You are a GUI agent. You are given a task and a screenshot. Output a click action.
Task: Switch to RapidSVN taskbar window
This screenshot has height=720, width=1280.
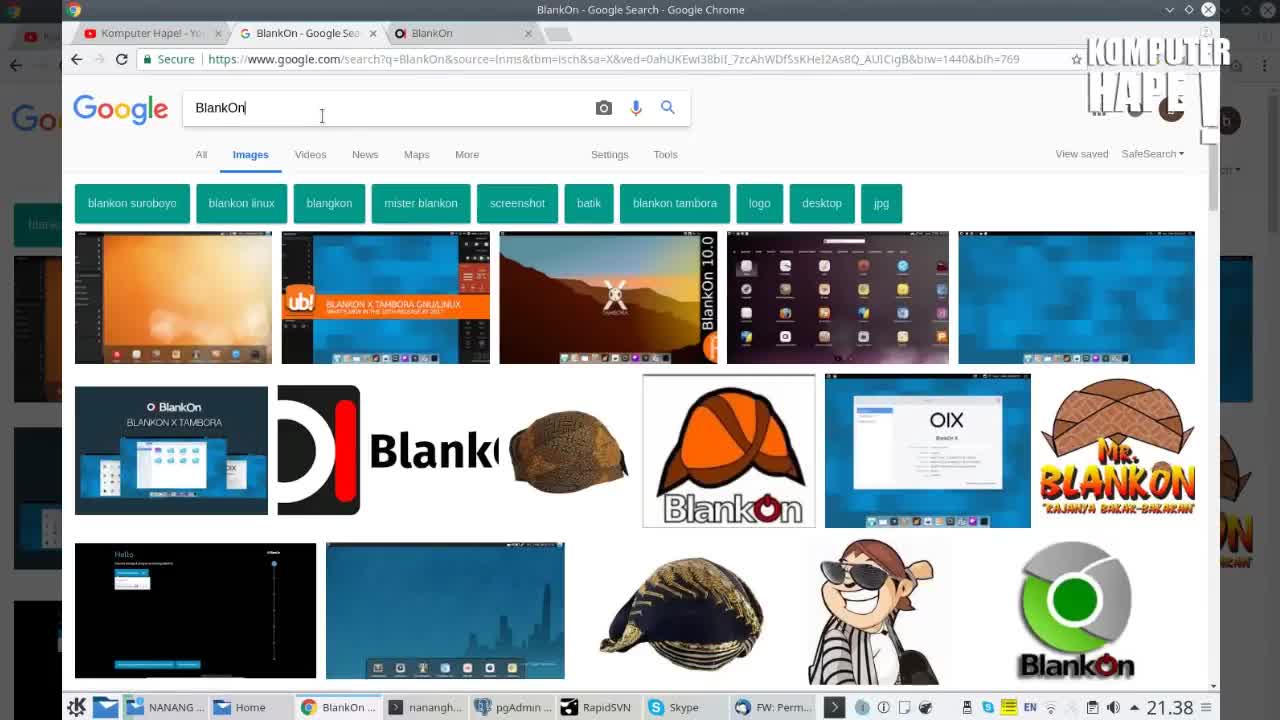pos(599,707)
